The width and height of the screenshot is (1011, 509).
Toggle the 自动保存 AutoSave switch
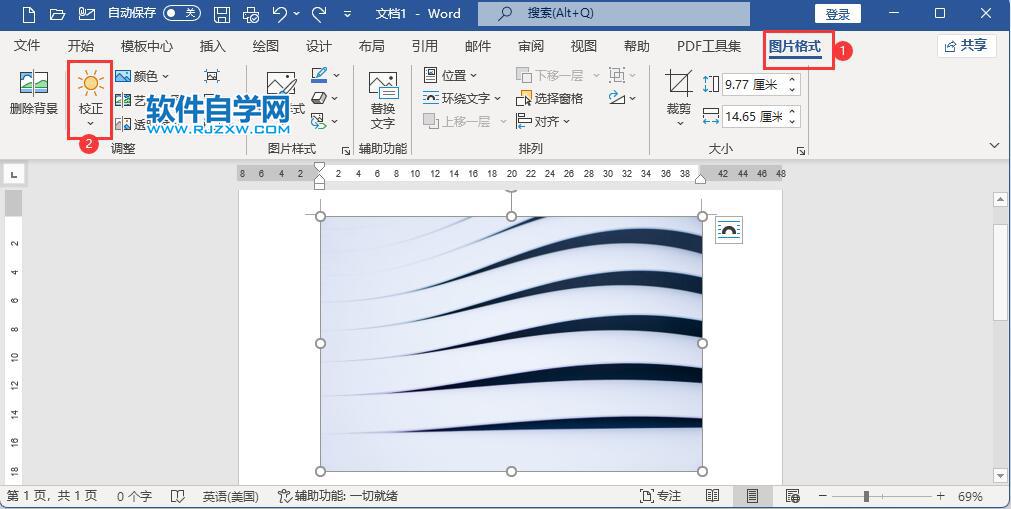point(180,13)
